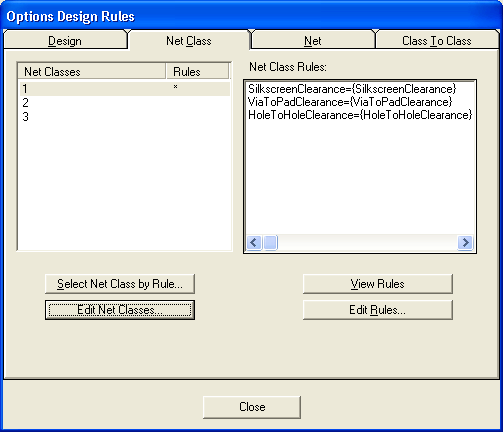Click Select Net Class by Rule button

coord(120,284)
